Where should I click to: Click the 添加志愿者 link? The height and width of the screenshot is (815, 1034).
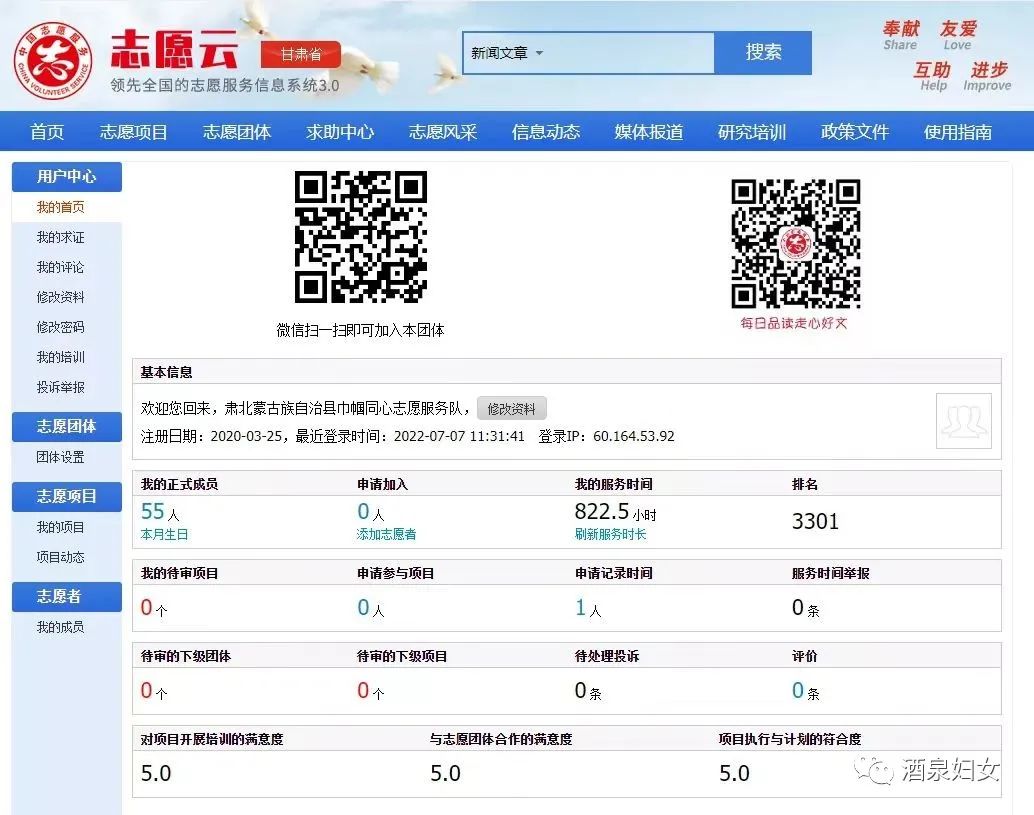pos(386,535)
